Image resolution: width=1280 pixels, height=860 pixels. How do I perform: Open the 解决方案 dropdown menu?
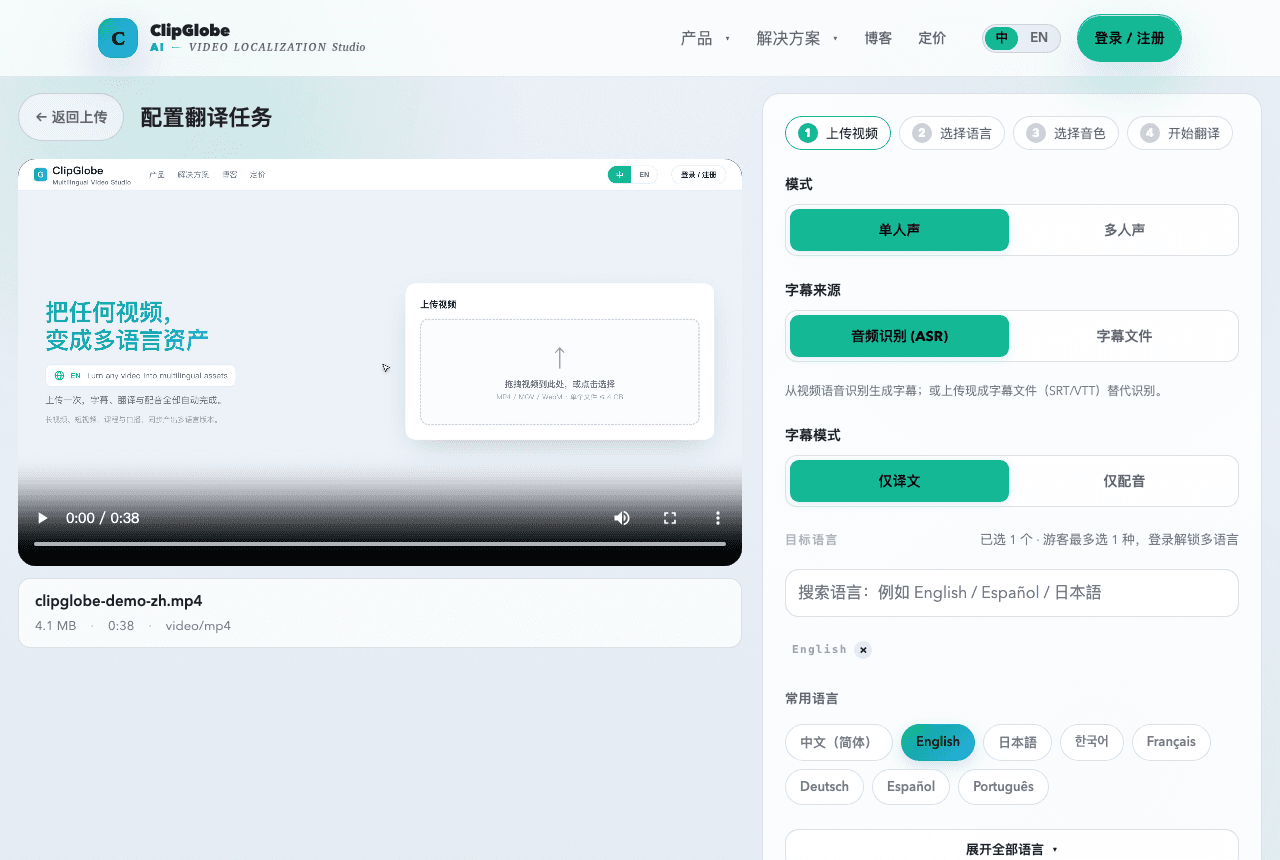click(x=797, y=38)
